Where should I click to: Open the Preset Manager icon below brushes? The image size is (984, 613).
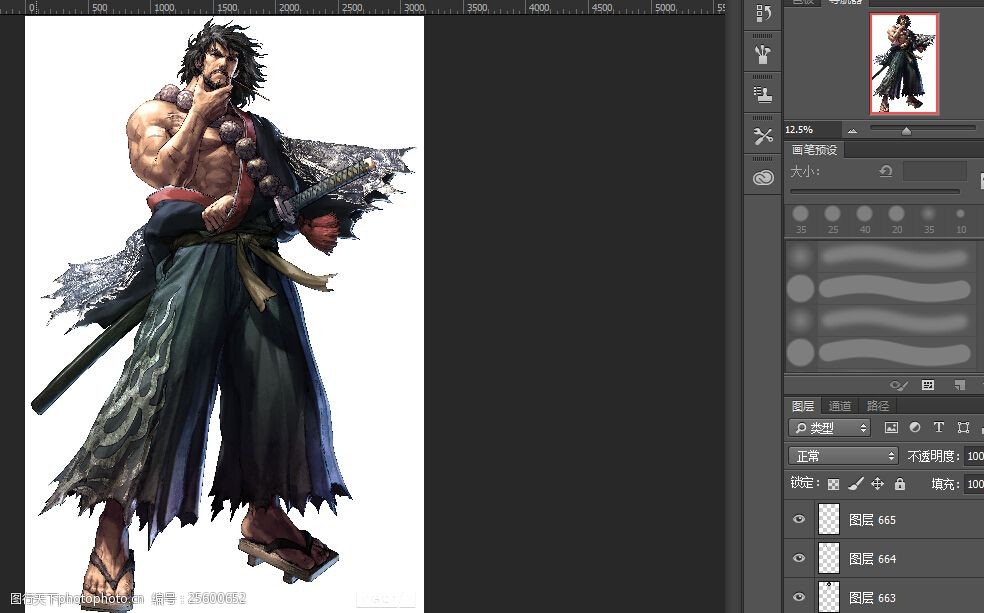point(928,385)
